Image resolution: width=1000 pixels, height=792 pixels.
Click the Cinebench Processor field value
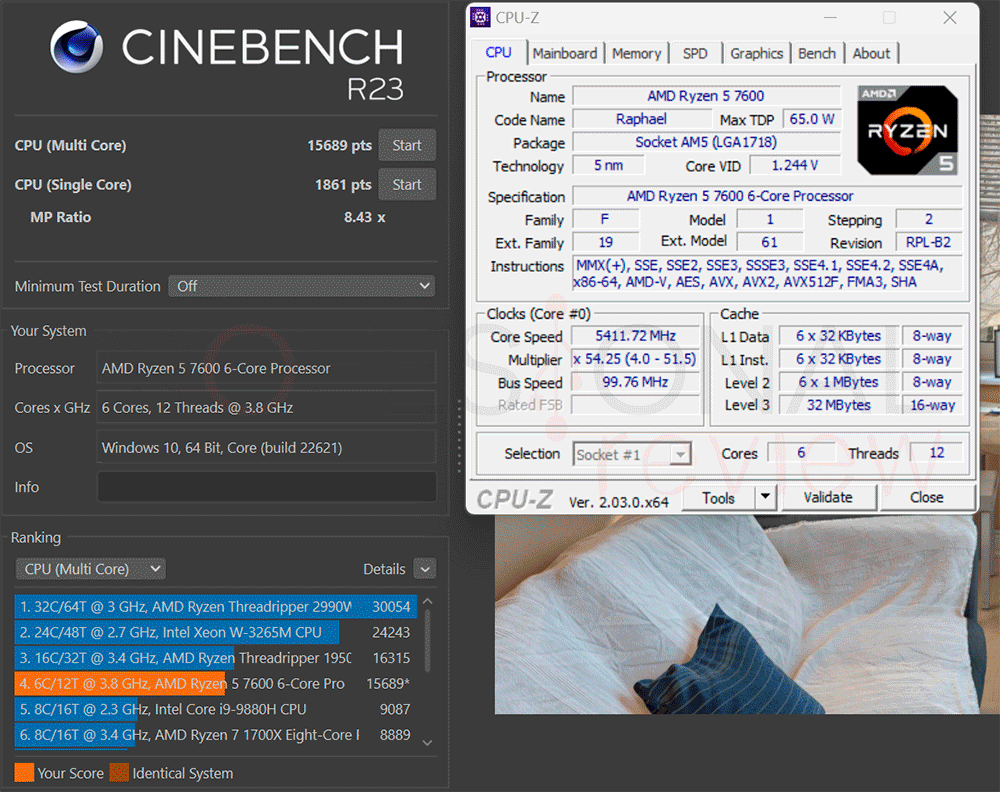[267, 369]
